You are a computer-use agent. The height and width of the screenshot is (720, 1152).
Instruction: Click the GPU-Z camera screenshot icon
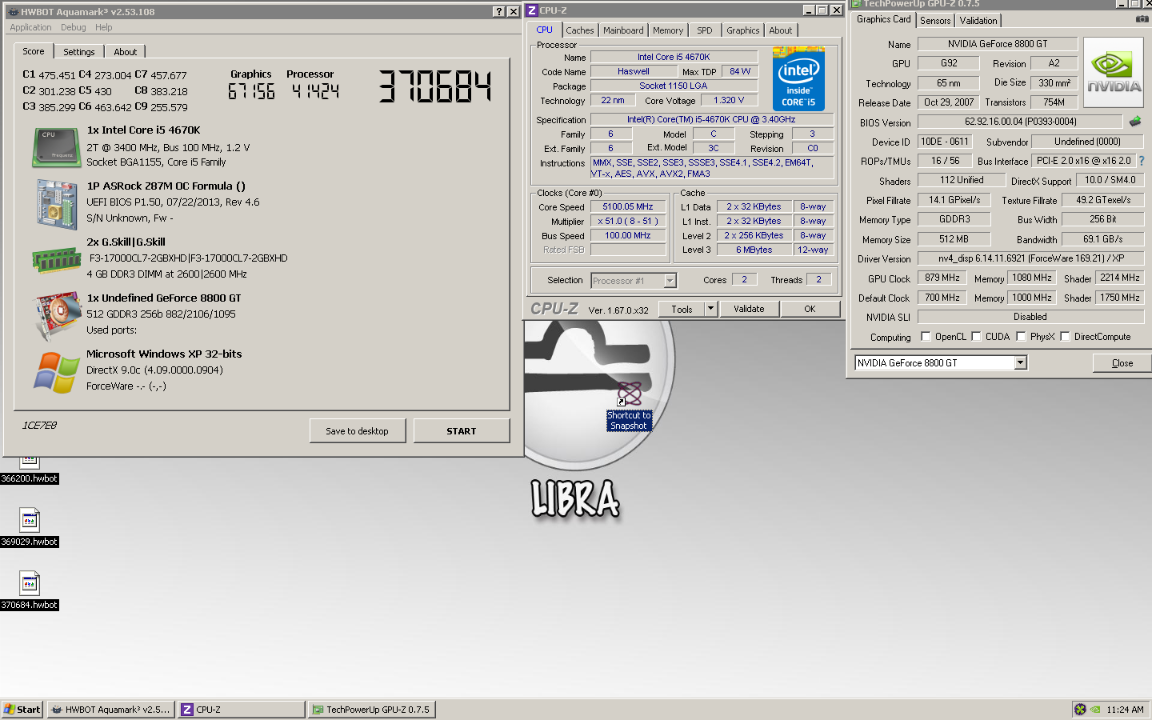click(1142, 20)
